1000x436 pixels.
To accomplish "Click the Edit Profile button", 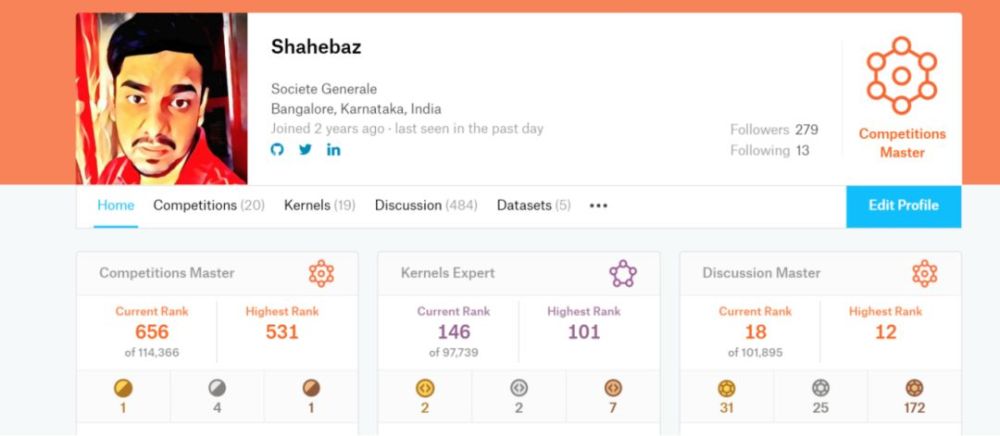I will (904, 207).
